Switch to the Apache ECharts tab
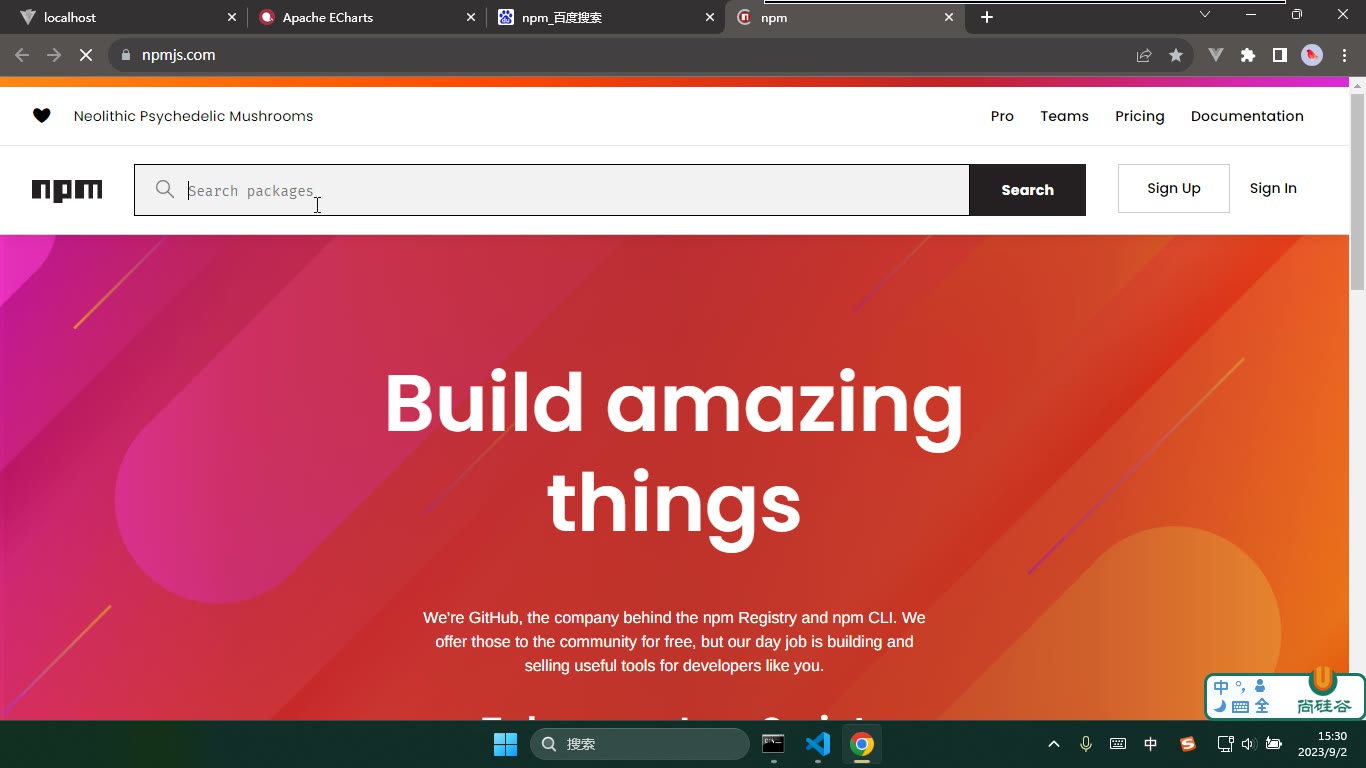This screenshot has width=1366, height=768. click(366, 17)
